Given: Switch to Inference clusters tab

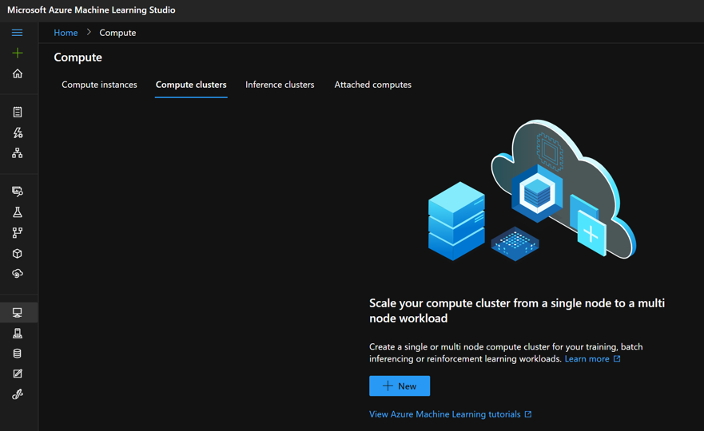Looking at the screenshot, I should tap(280, 85).
